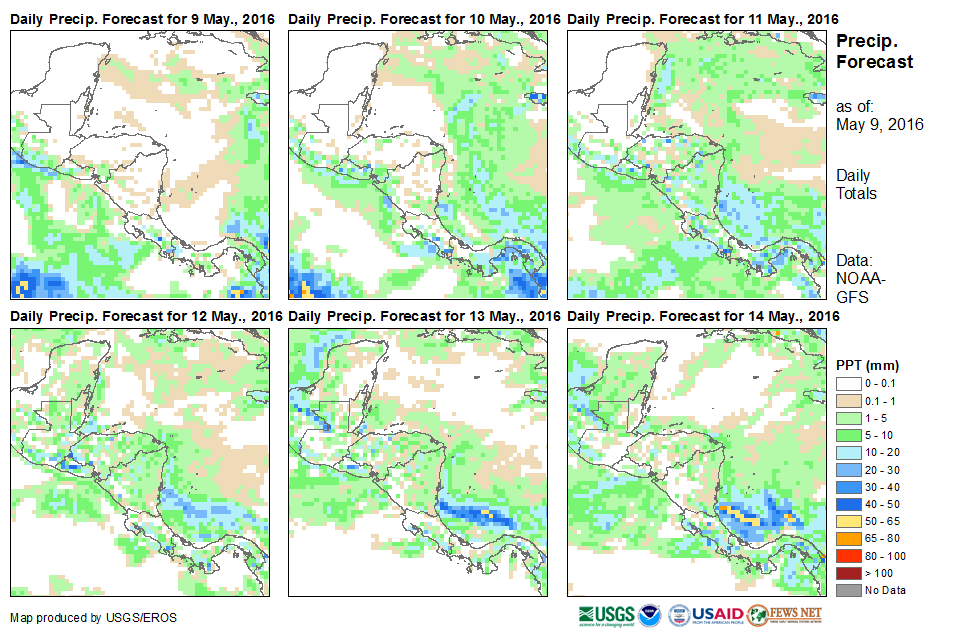This screenshot has height=635, width=970.
Task: Click the 80 - 100 mm legend swatch
Action: [849, 555]
